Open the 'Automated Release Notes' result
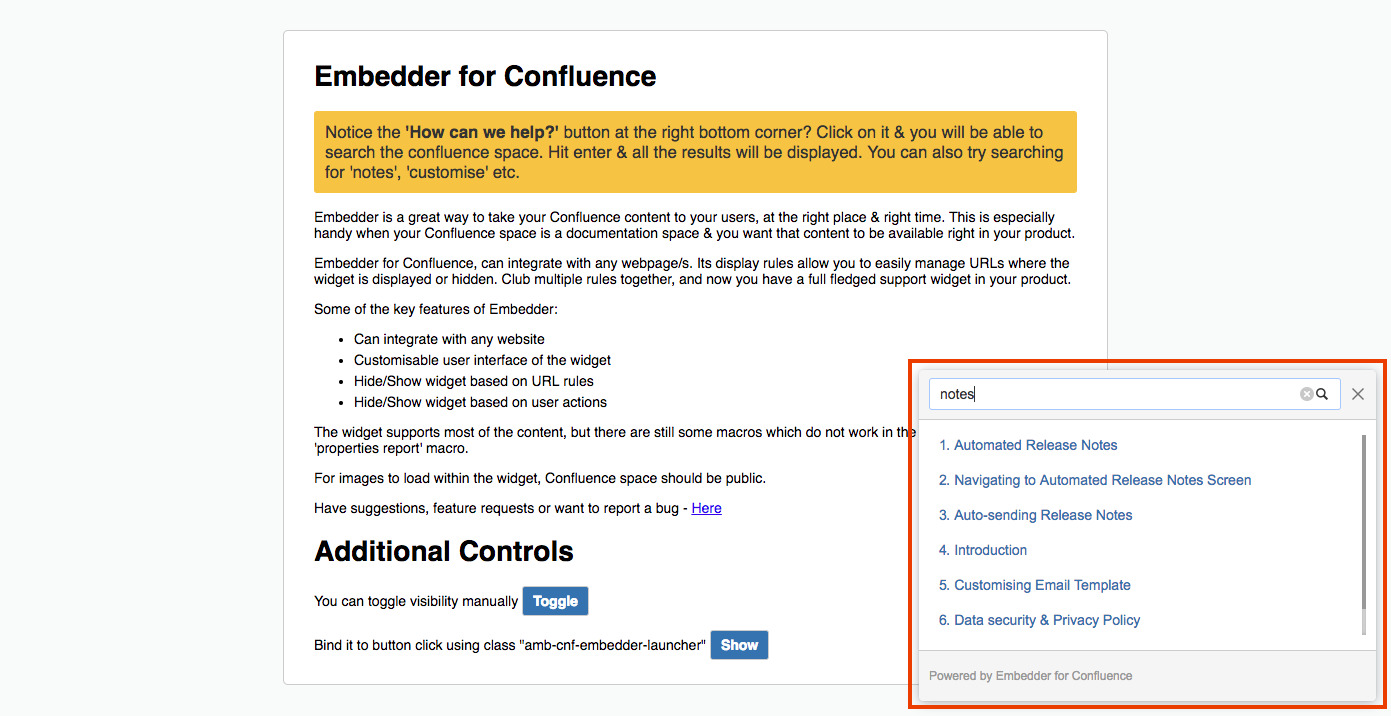 click(1028, 445)
